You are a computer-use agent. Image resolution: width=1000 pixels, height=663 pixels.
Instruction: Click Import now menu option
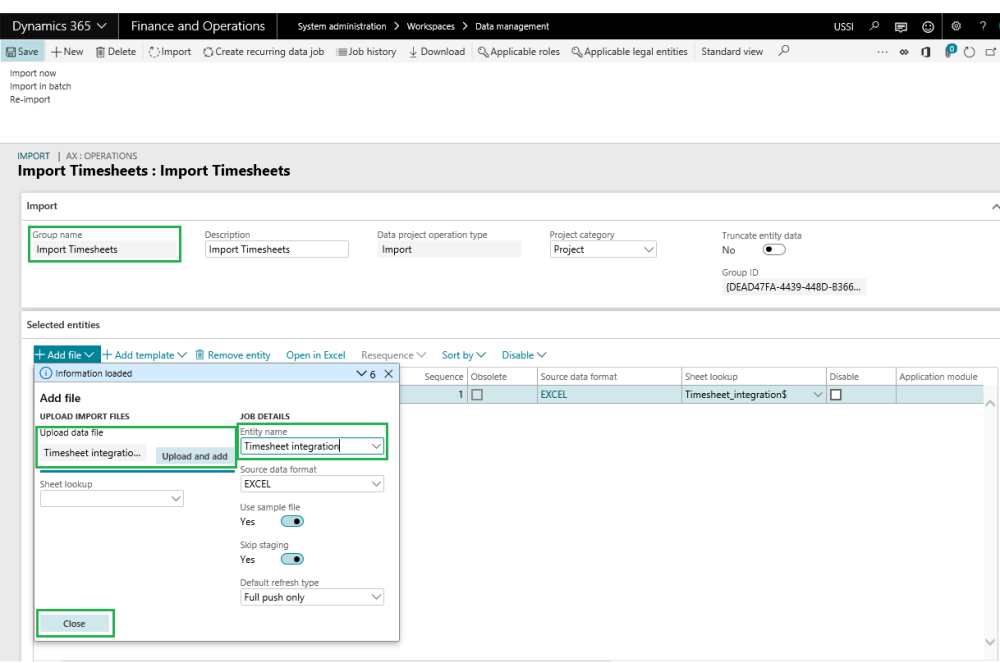pyautogui.click(x=33, y=73)
